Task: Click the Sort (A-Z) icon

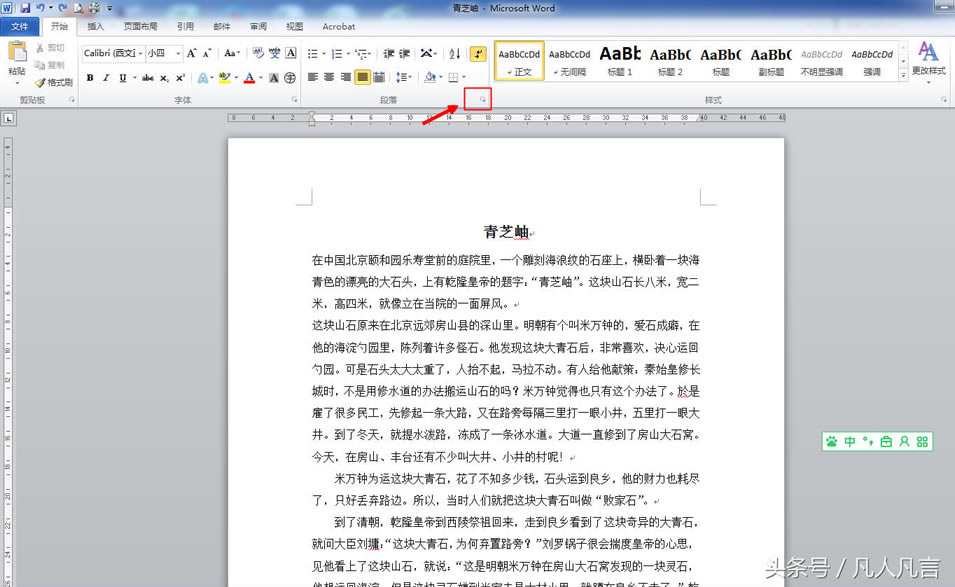Action: pyautogui.click(x=455, y=54)
